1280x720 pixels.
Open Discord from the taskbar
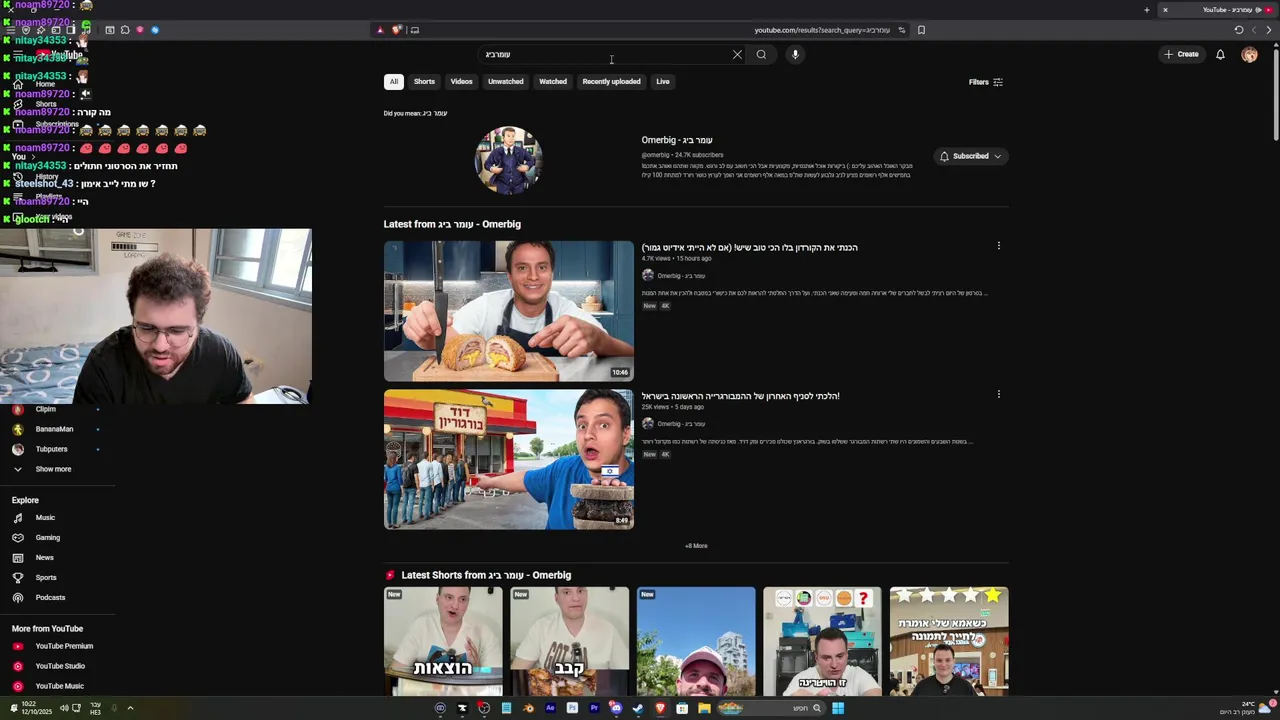coord(616,708)
